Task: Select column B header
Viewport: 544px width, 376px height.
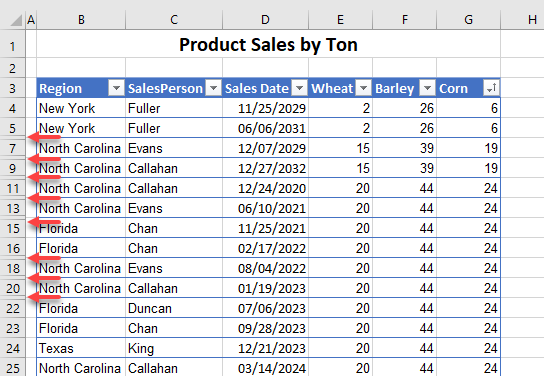Action: 81,20
